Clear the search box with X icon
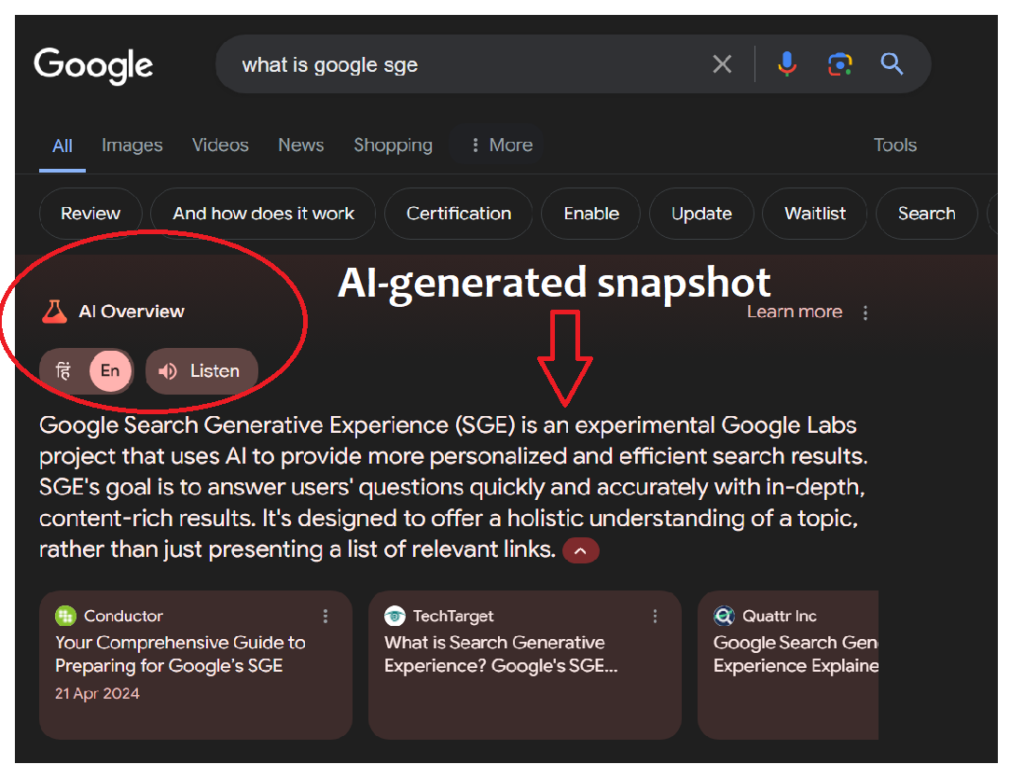Viewport: 1024px width, 778px height. pyautogui.click(x=722, y=64)
